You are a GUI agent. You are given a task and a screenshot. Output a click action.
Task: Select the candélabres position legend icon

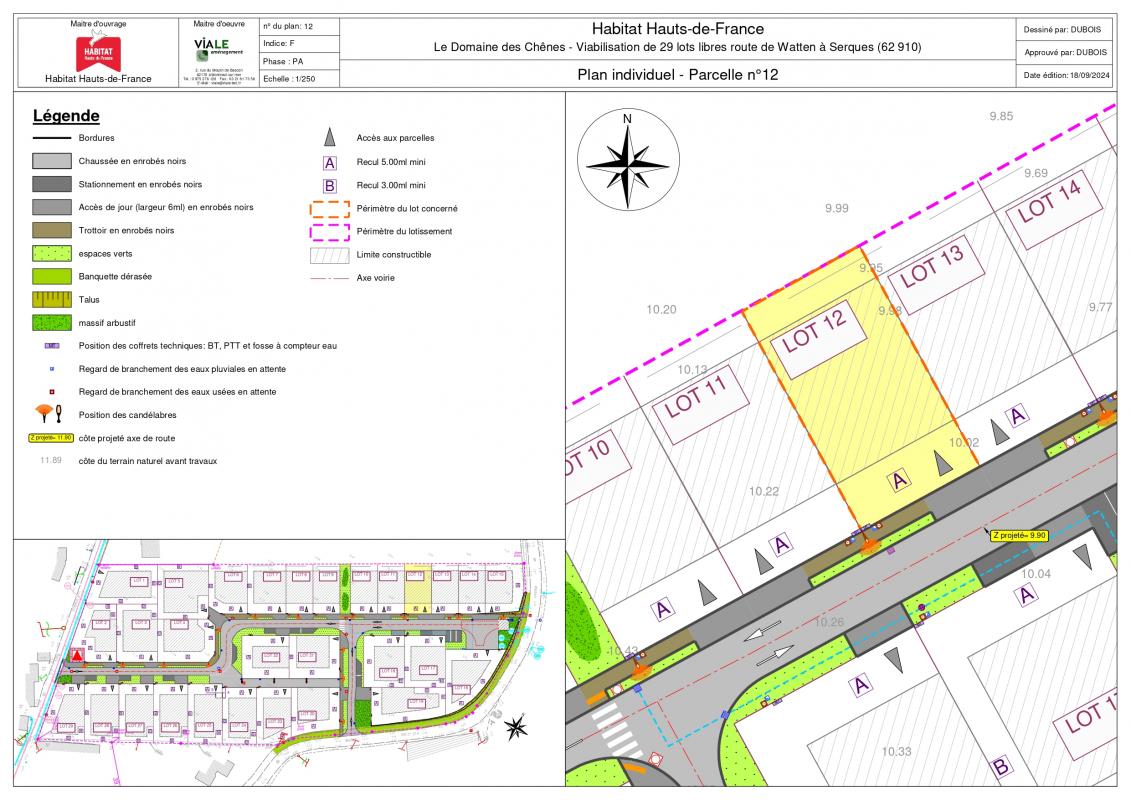coord(52,414)
